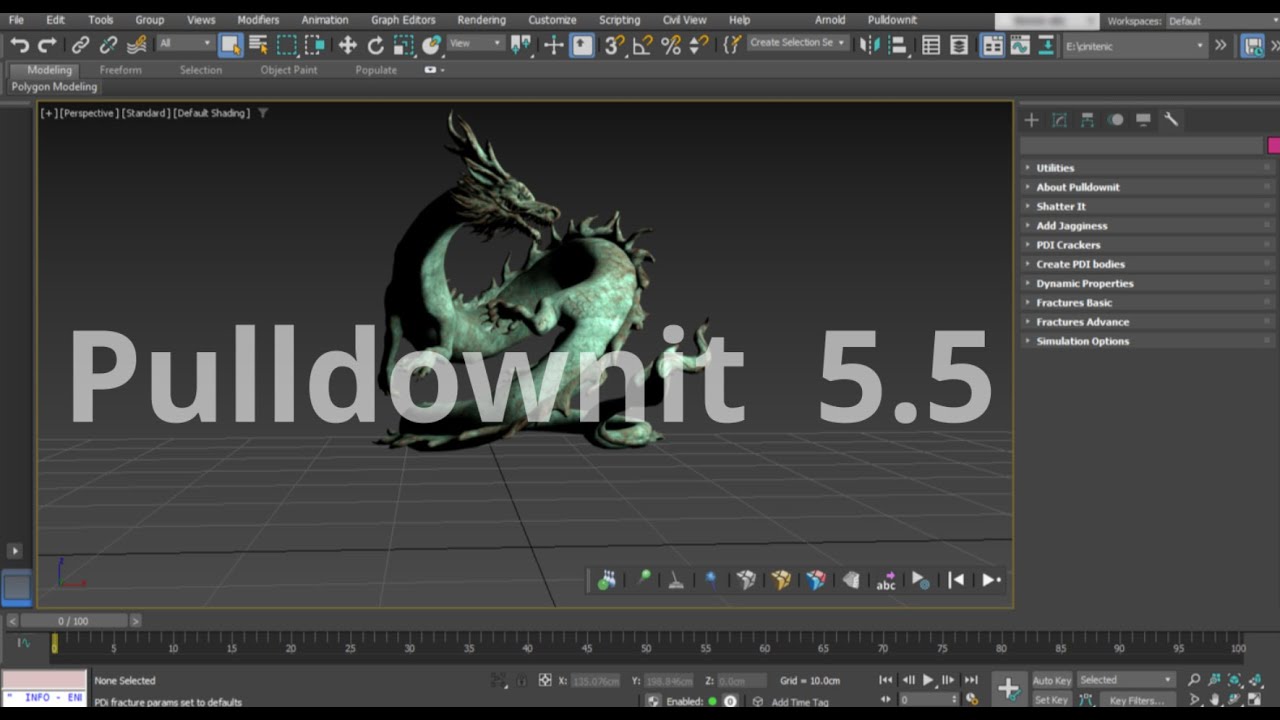Open the selection filter All dropdown
The image size is (1280, 720).
pos(185,44)
